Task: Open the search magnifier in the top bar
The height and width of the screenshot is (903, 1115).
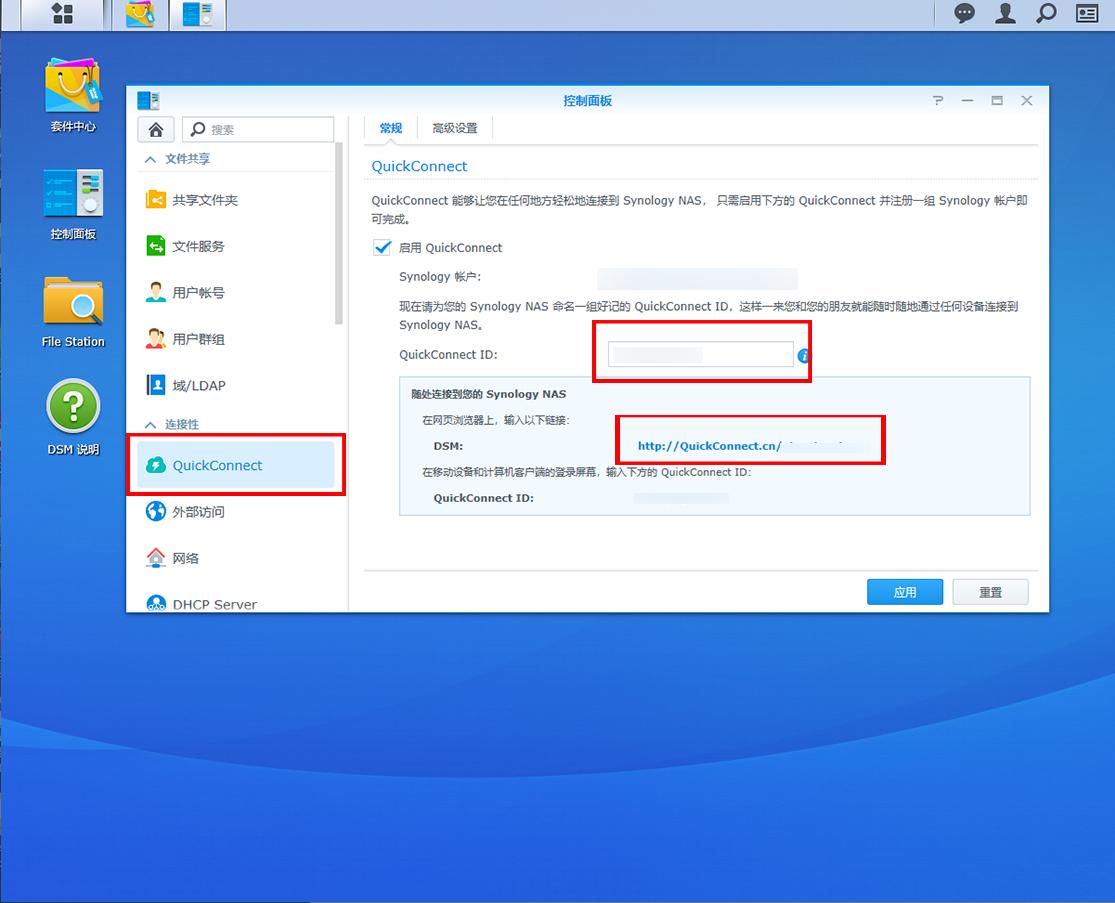Action: [x=1046, y=14]
